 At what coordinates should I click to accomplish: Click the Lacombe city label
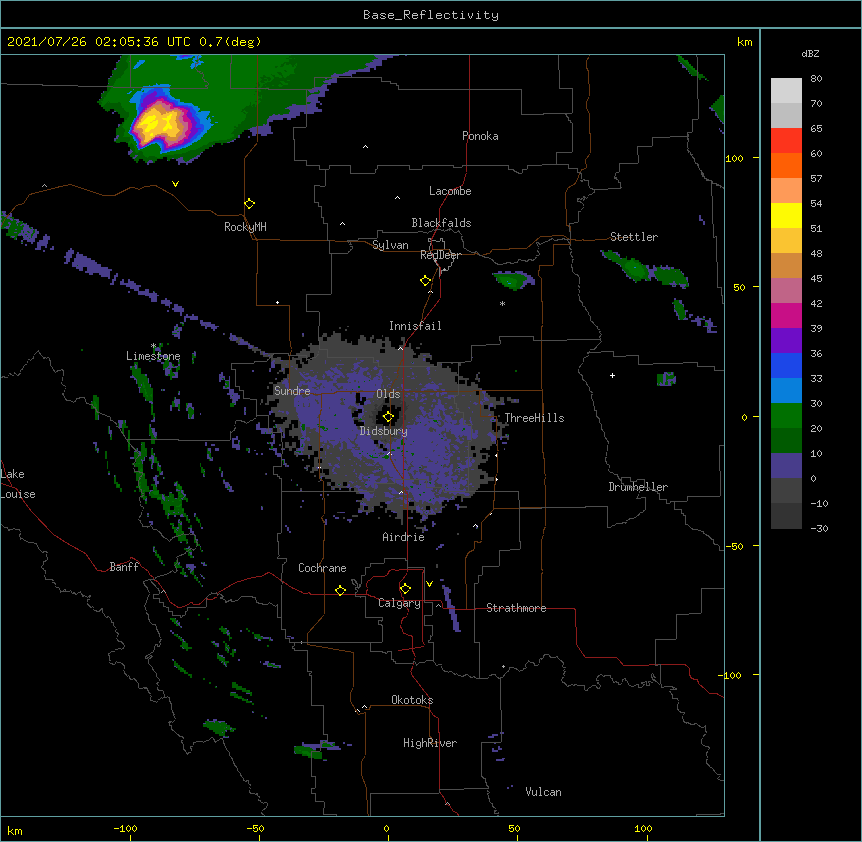[450, 191]
